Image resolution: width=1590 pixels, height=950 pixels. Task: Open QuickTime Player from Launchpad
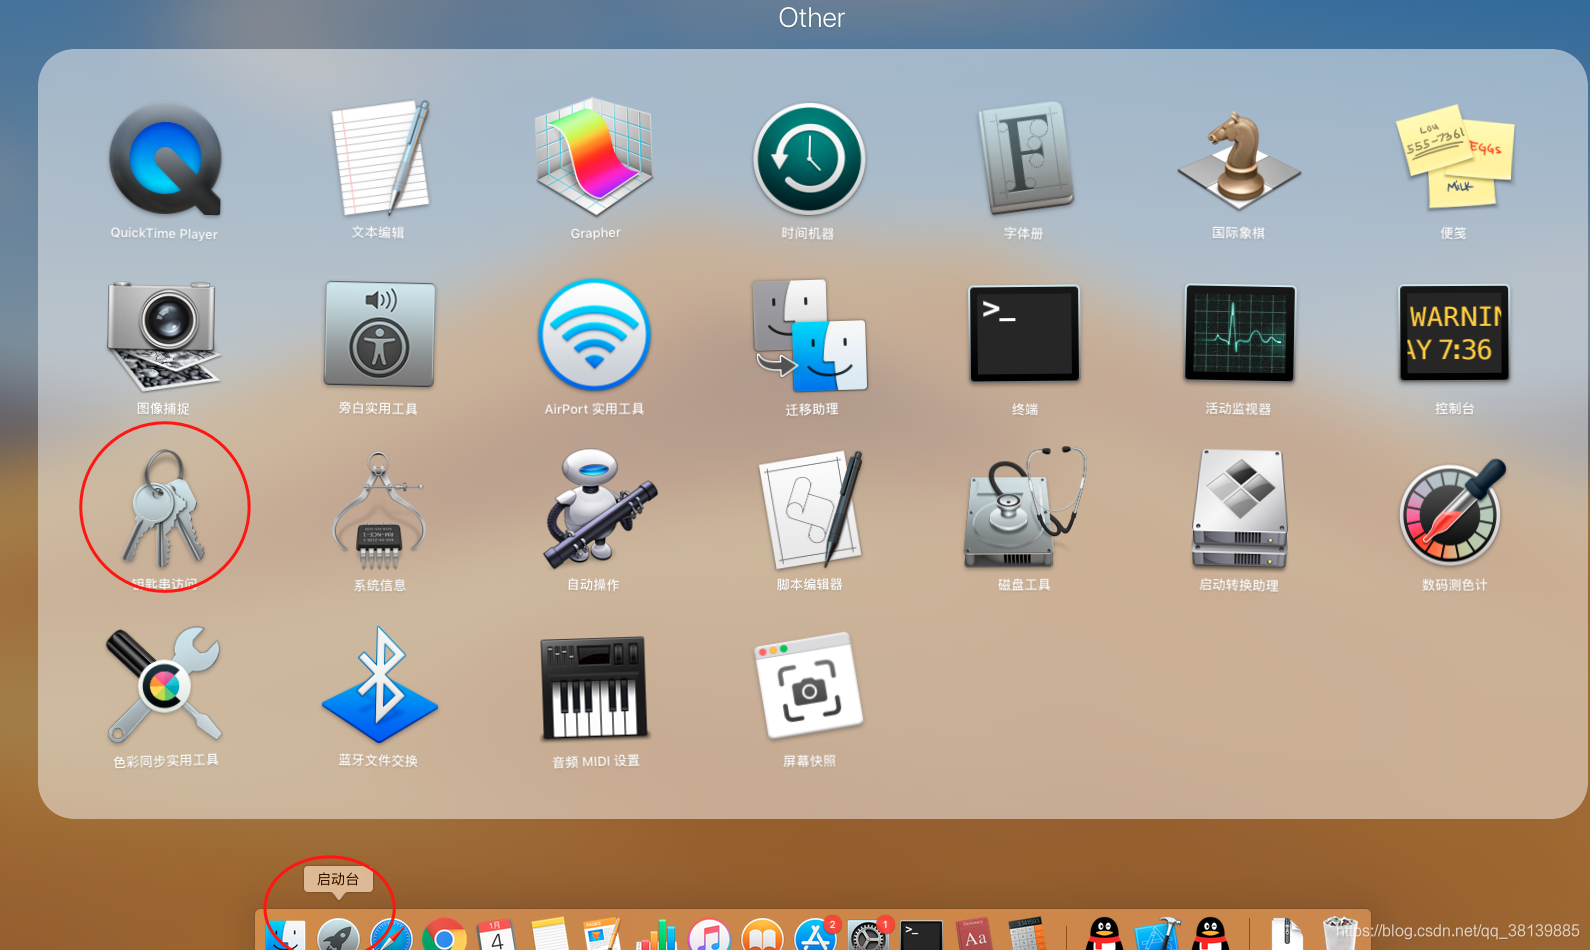pos(165,159)
